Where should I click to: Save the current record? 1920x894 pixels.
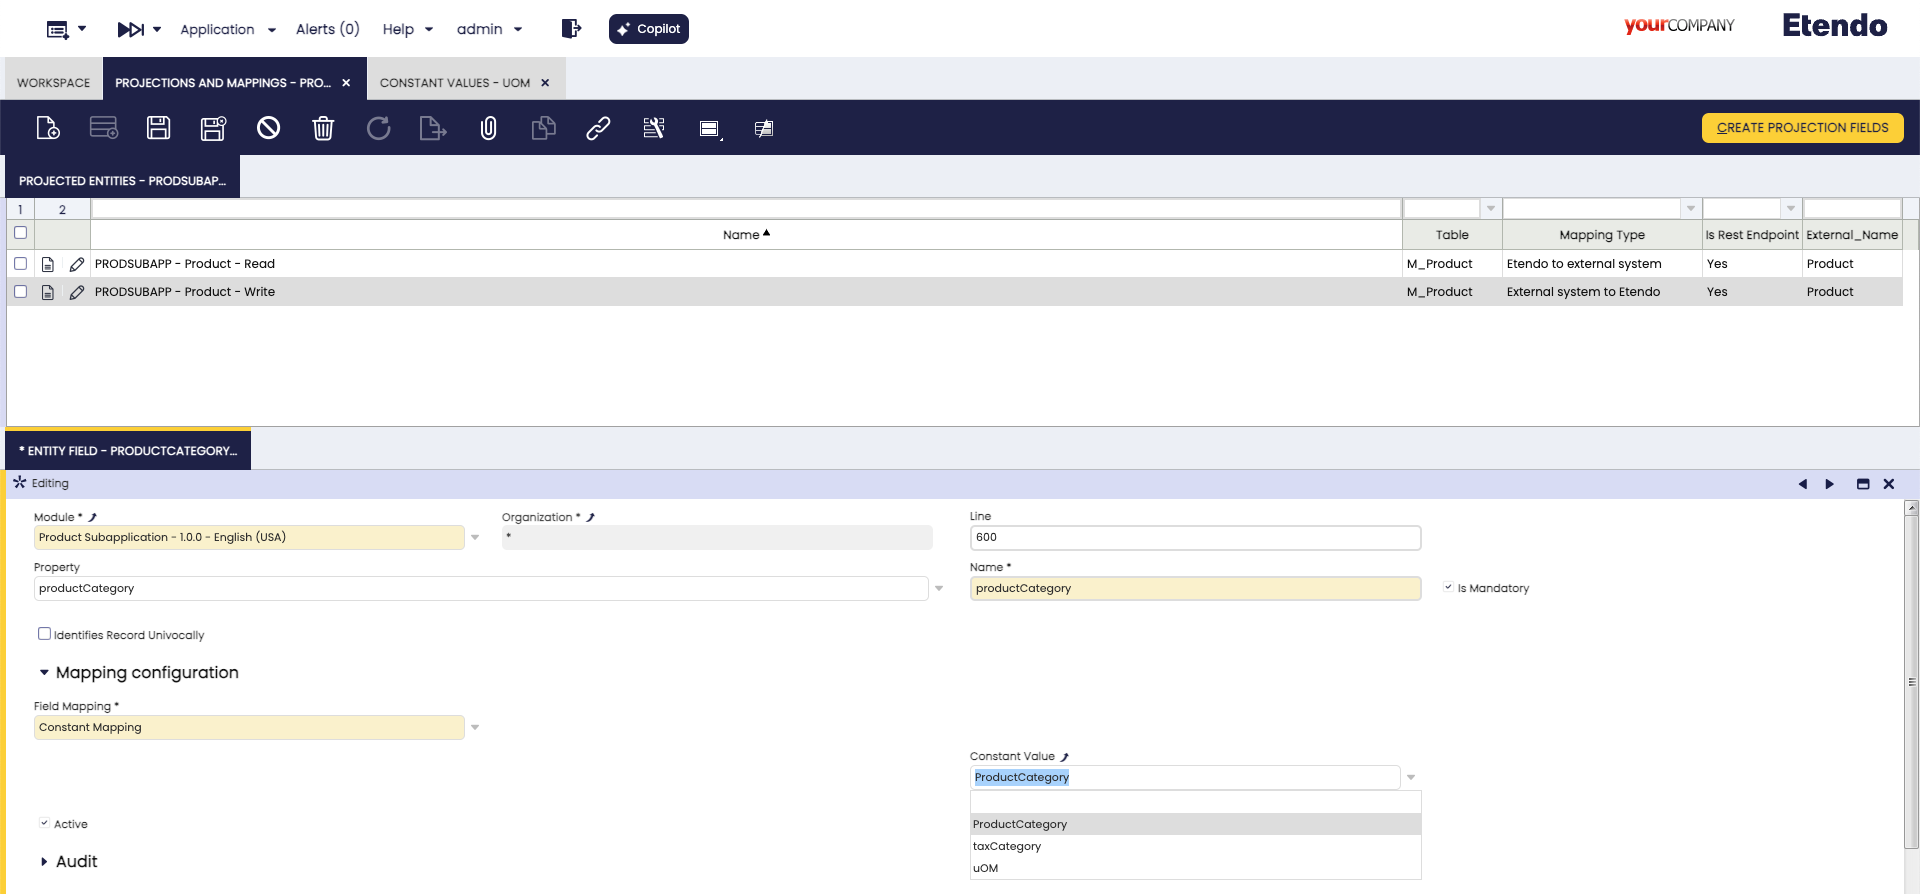pyautogui.click(x=159, y=128)
